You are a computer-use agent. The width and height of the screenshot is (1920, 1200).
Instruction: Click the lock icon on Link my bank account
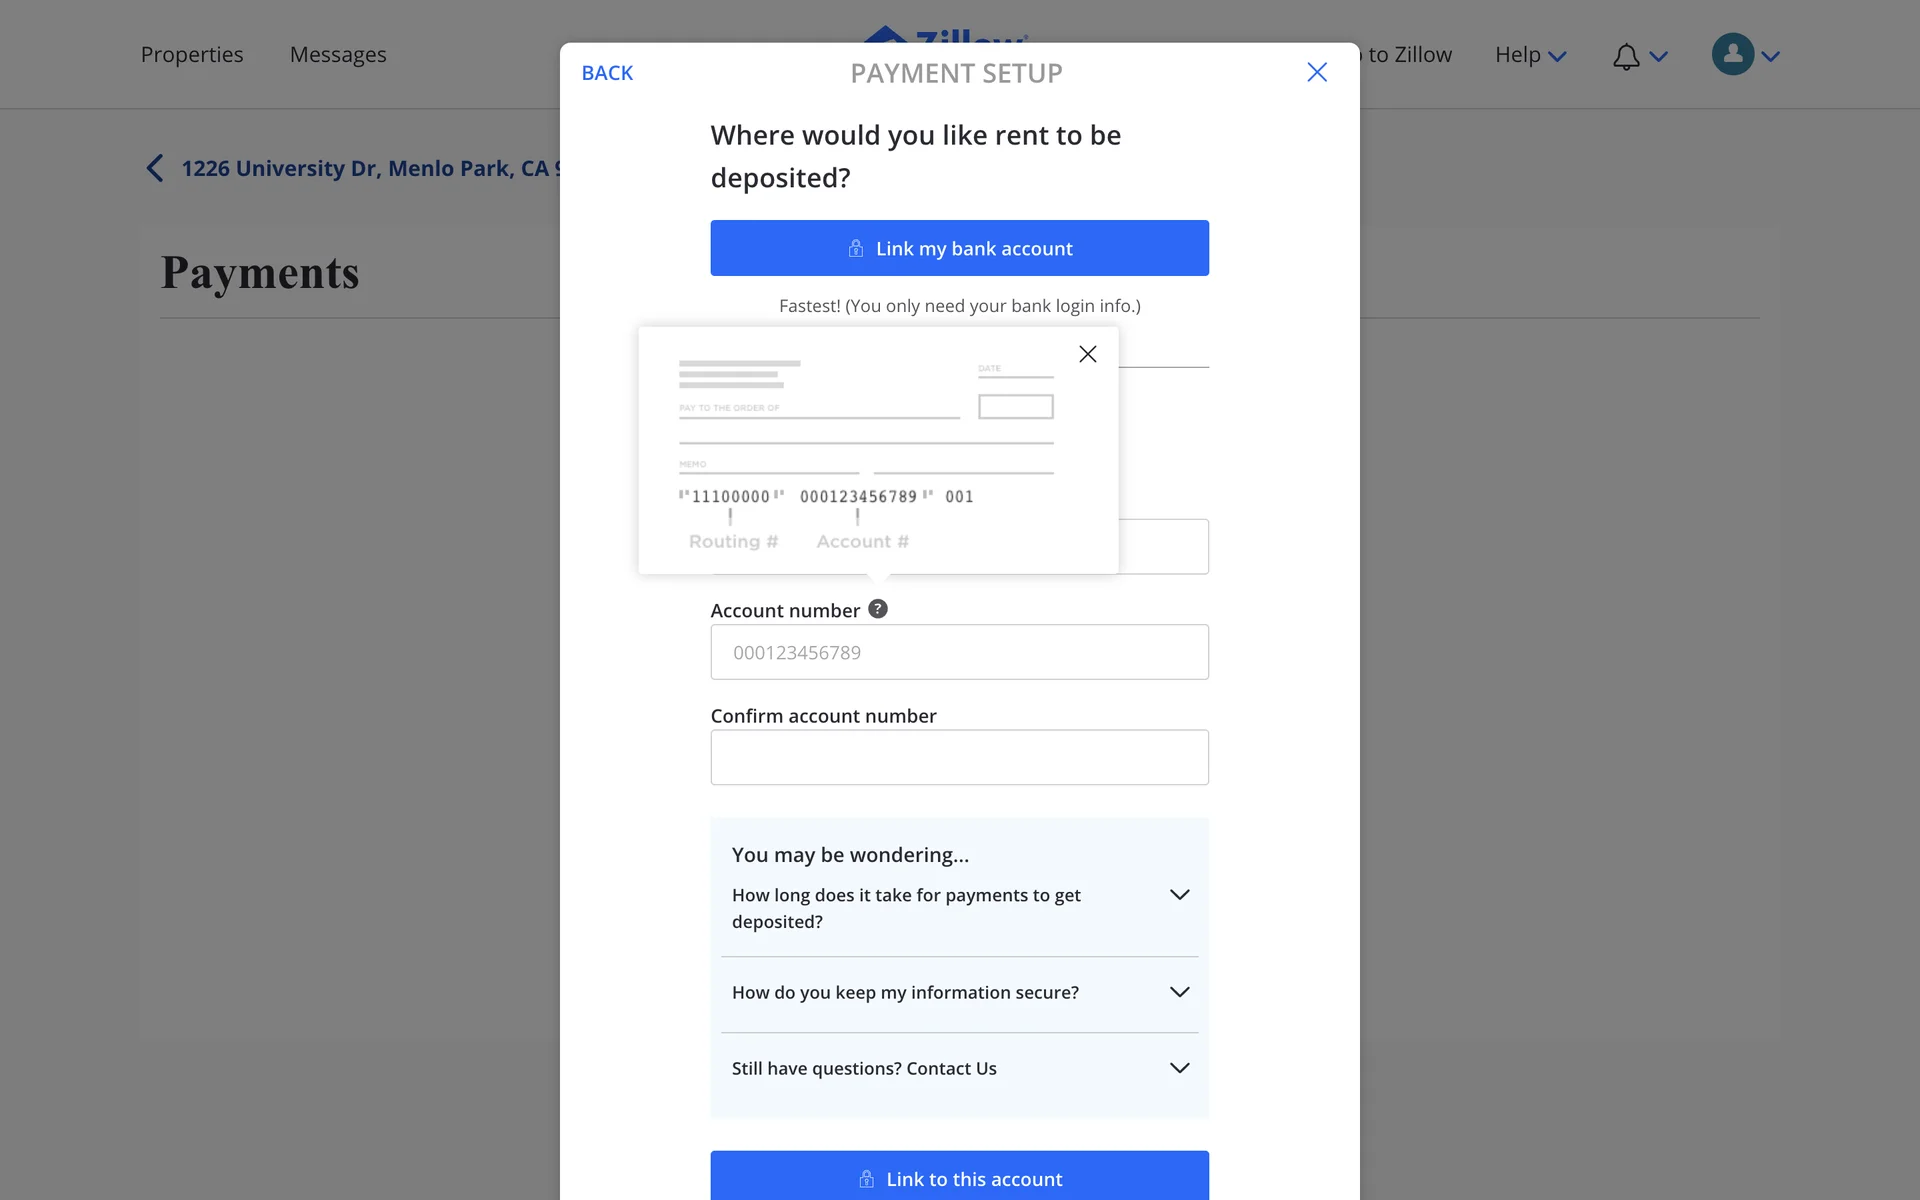(856, 248)
